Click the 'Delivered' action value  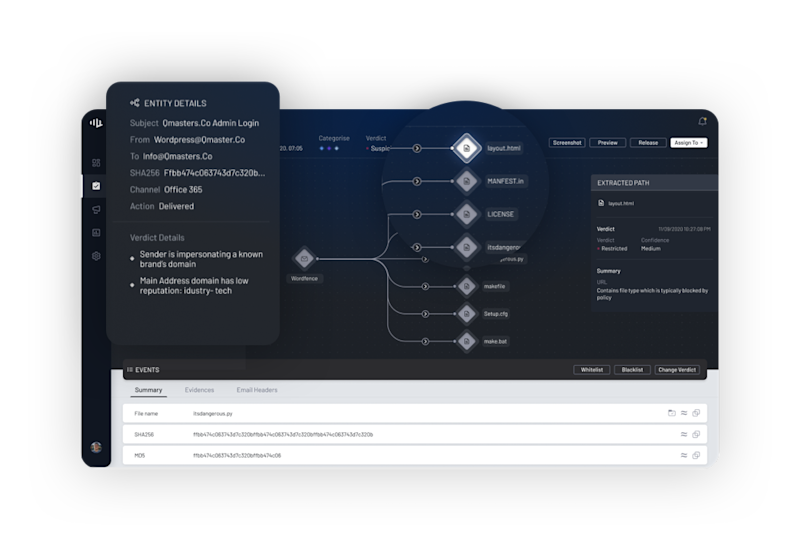pos(176,206)
